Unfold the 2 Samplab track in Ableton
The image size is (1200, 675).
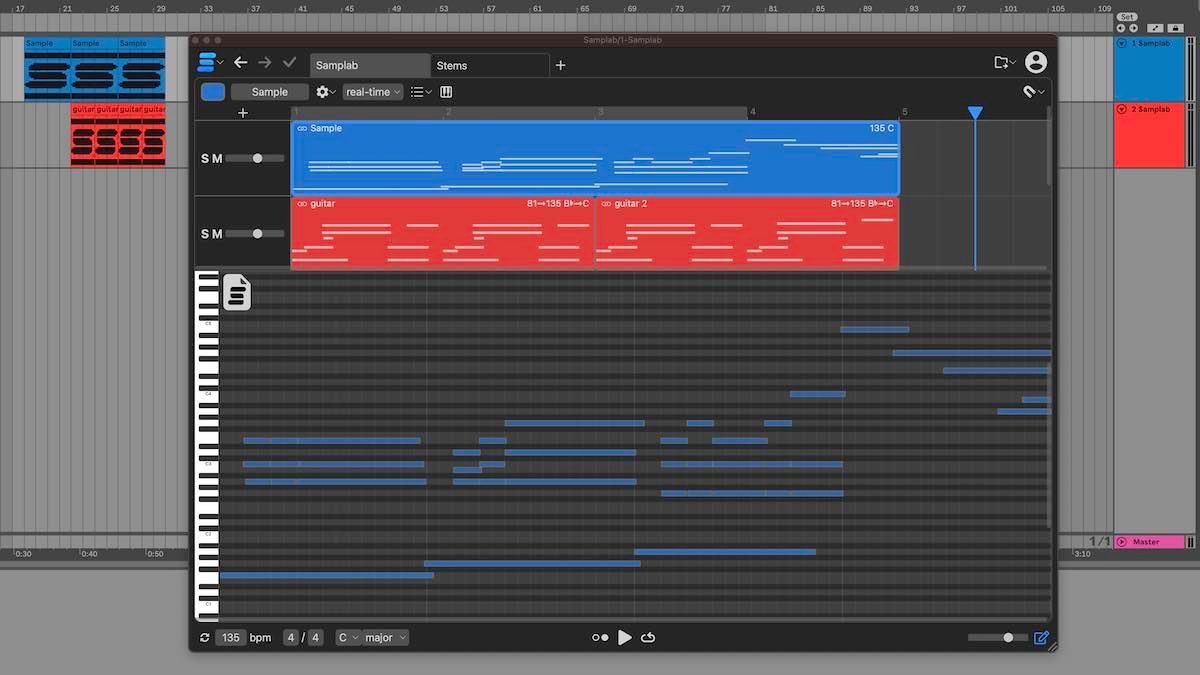(1121, 108)
